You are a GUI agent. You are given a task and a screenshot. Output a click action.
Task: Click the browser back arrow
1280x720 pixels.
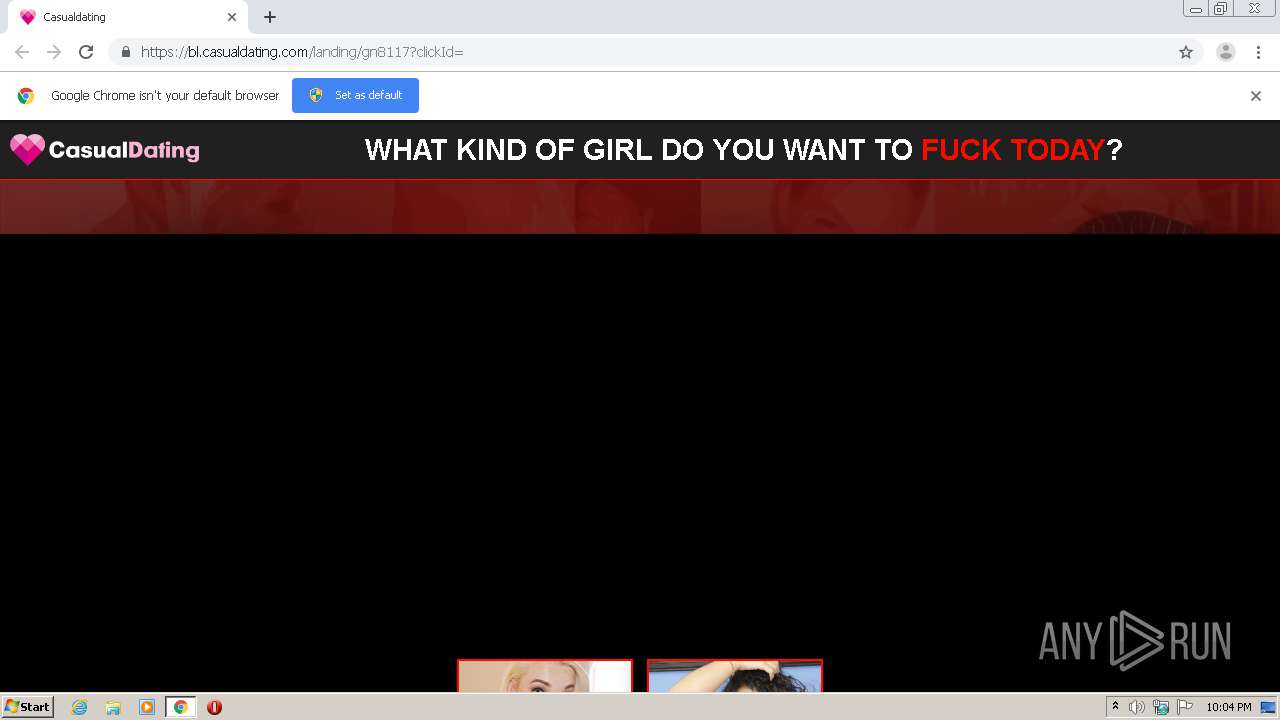click(22, 52)
